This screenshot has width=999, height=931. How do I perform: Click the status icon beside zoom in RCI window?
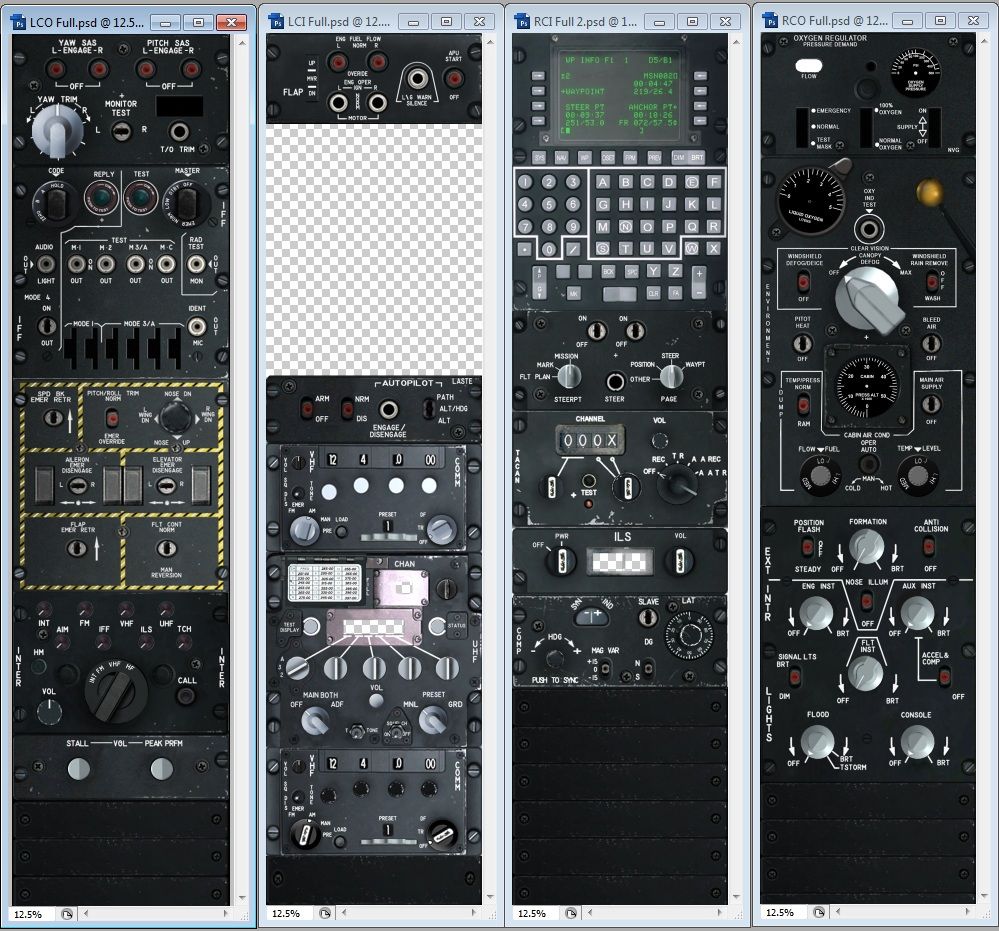[571, 913]
